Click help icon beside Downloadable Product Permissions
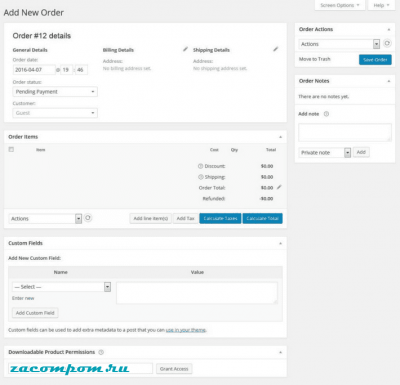Screen dimensions: 400x385 [x=101, y=352]
